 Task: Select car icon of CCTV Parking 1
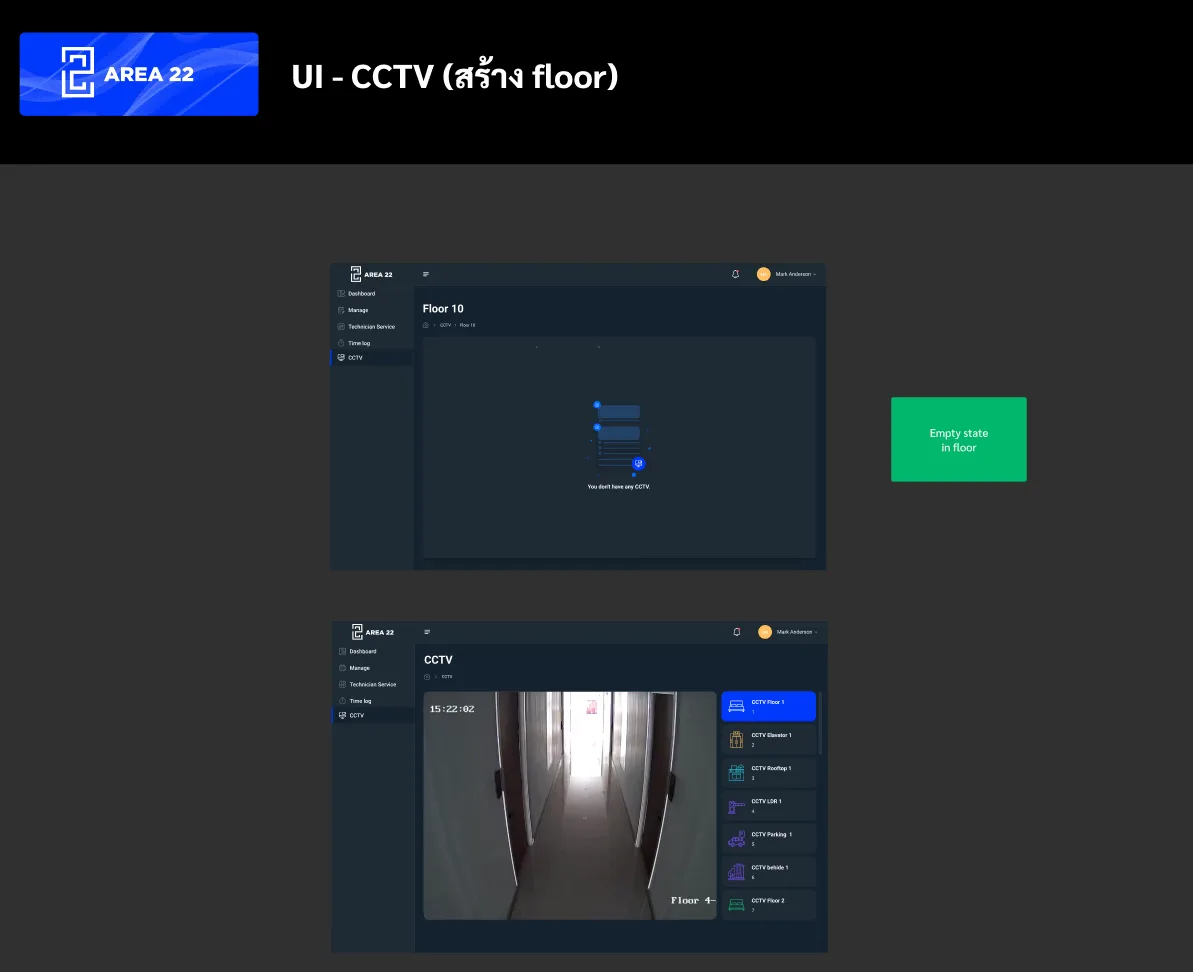736,839
